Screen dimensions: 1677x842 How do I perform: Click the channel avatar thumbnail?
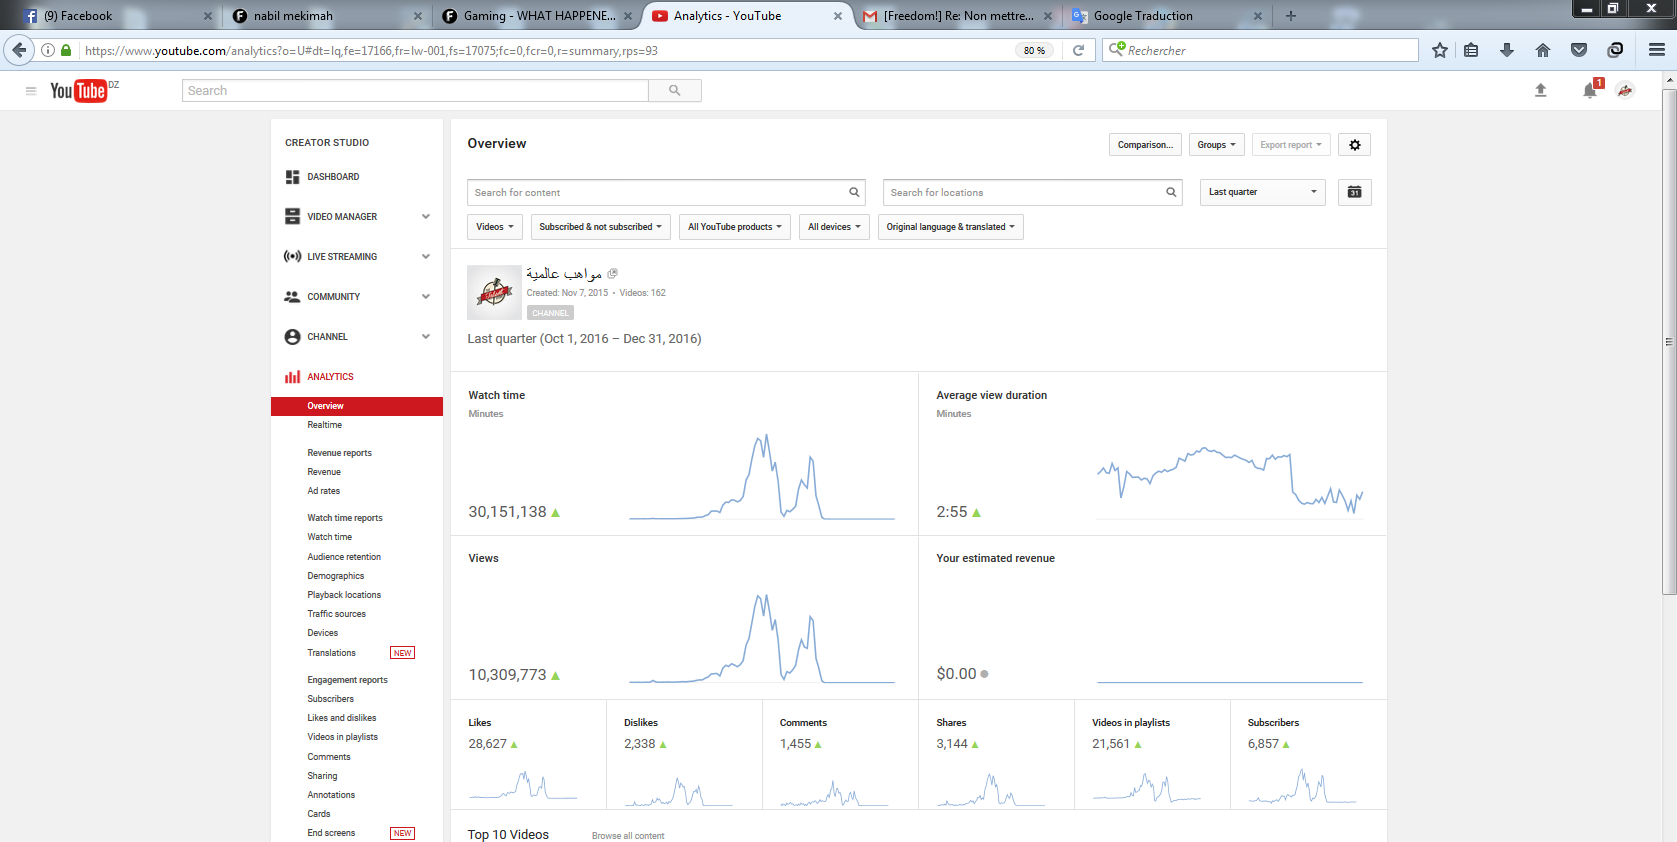click(494, 292)
